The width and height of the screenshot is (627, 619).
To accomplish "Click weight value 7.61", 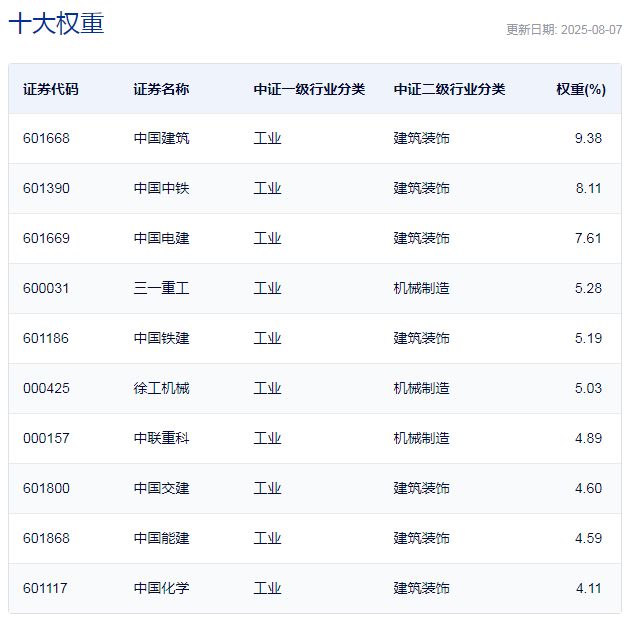I will click(x=588, y=238).
